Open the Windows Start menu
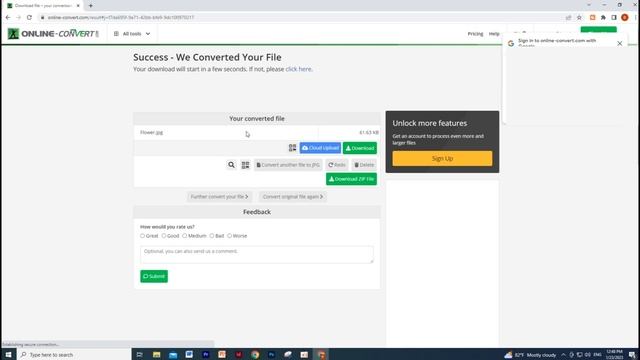 pyautogui.click(x=8, y=354)
